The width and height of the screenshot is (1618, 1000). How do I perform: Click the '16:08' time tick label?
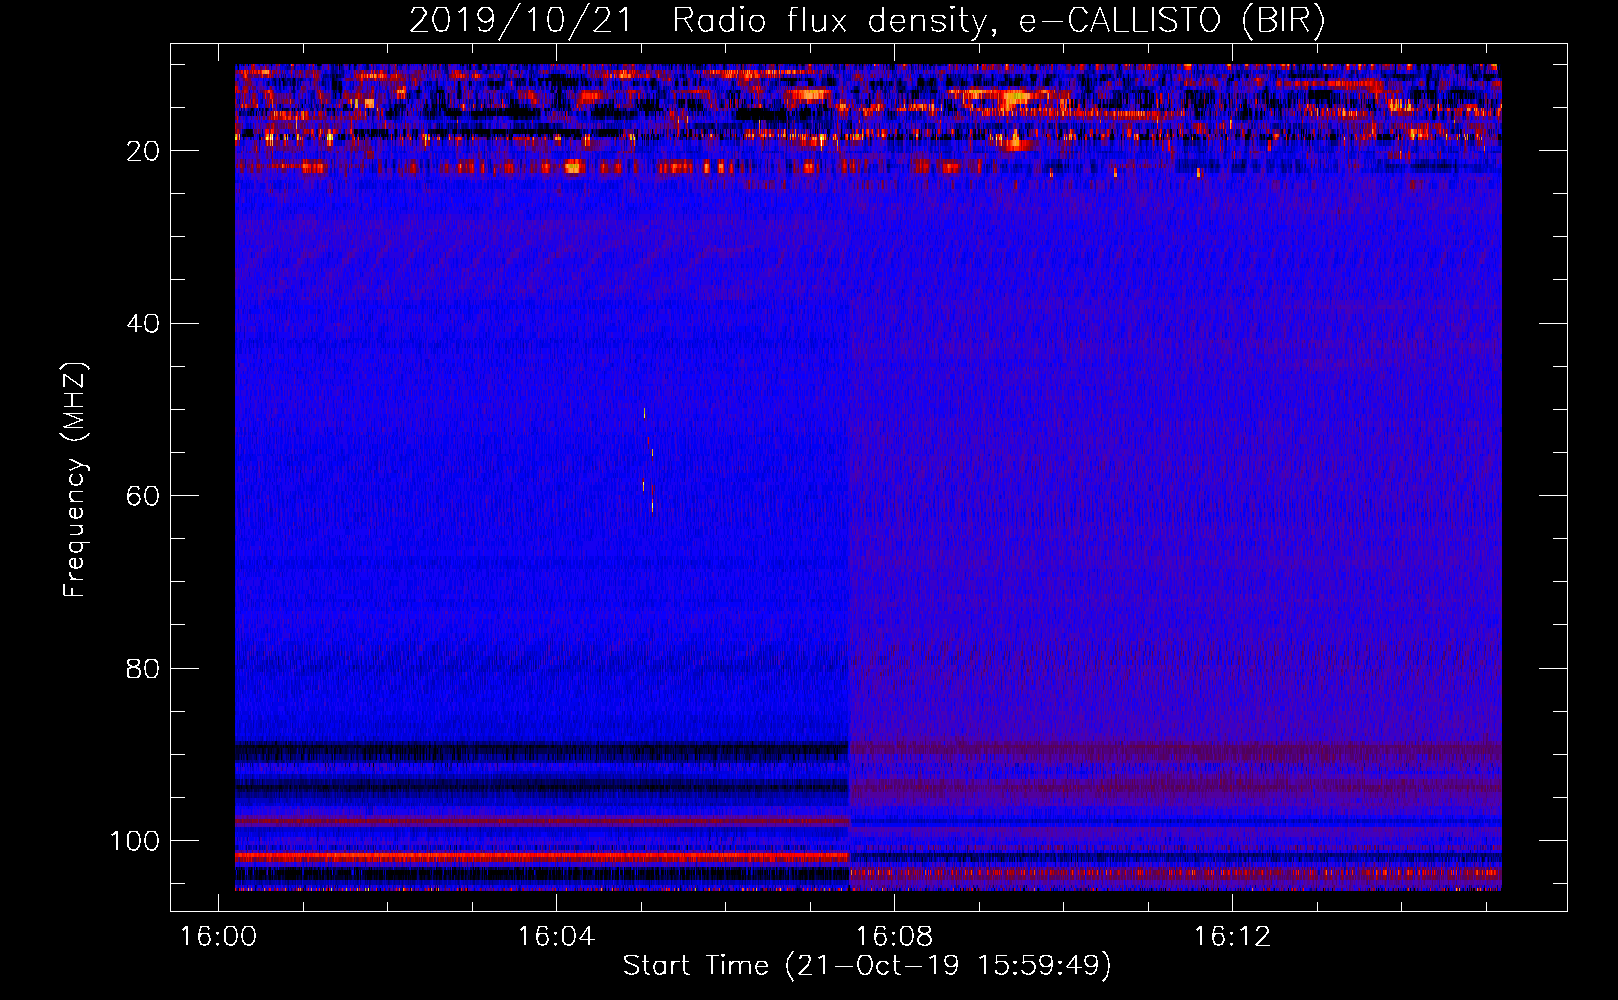coord(894,937)
